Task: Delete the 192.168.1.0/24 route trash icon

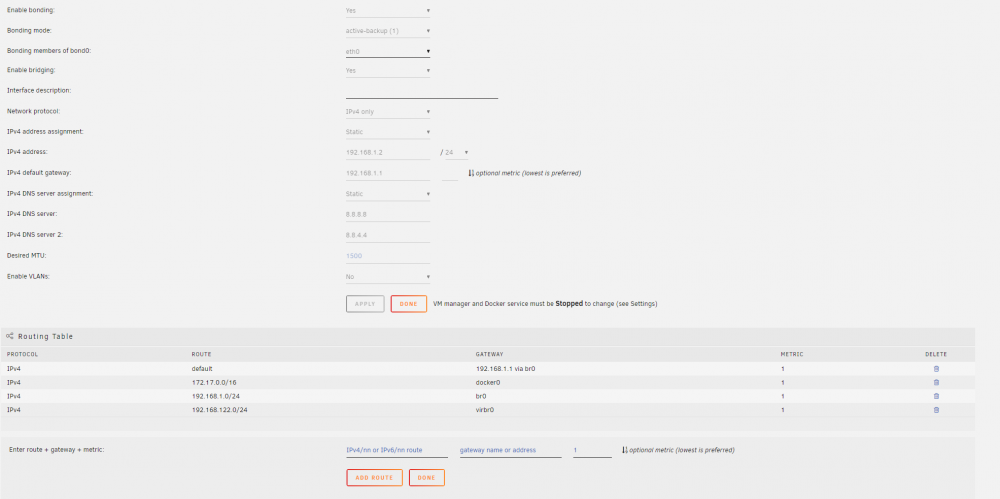Action: 936,396
